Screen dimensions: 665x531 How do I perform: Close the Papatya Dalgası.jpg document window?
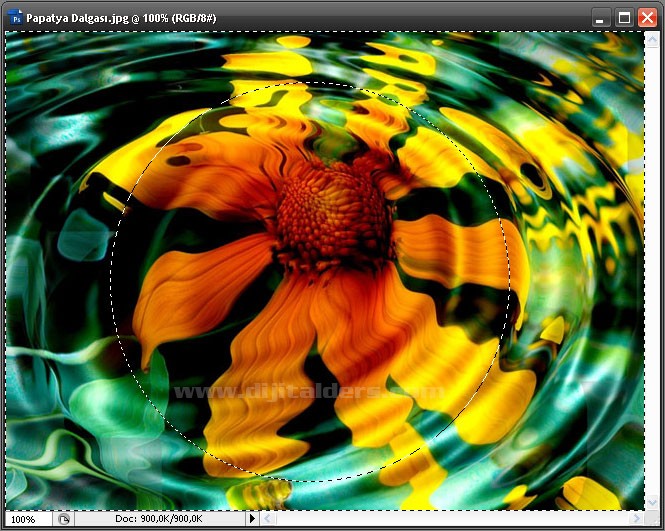point(648,18)
